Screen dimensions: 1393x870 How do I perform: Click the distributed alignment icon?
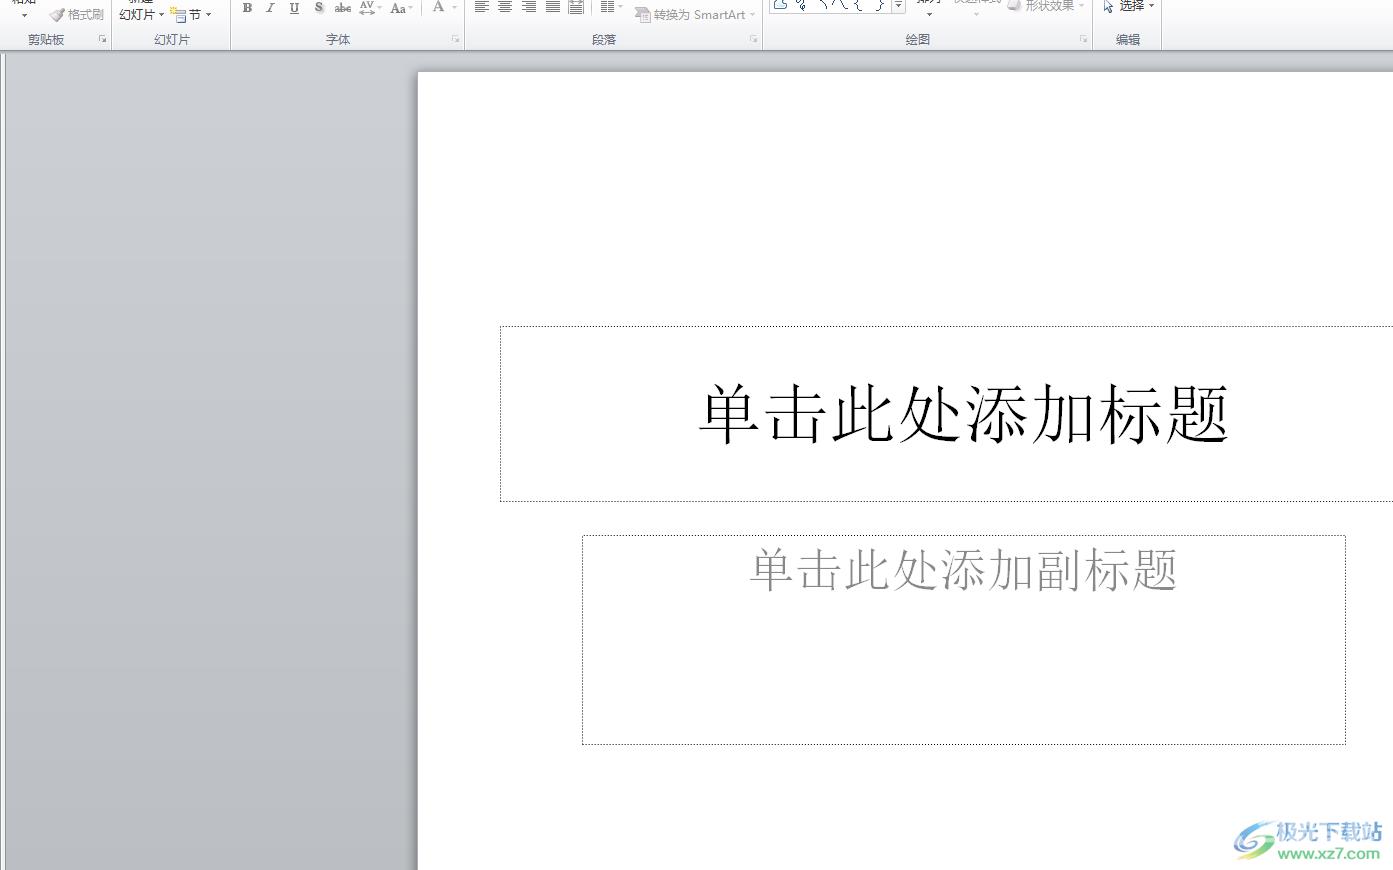577,7
